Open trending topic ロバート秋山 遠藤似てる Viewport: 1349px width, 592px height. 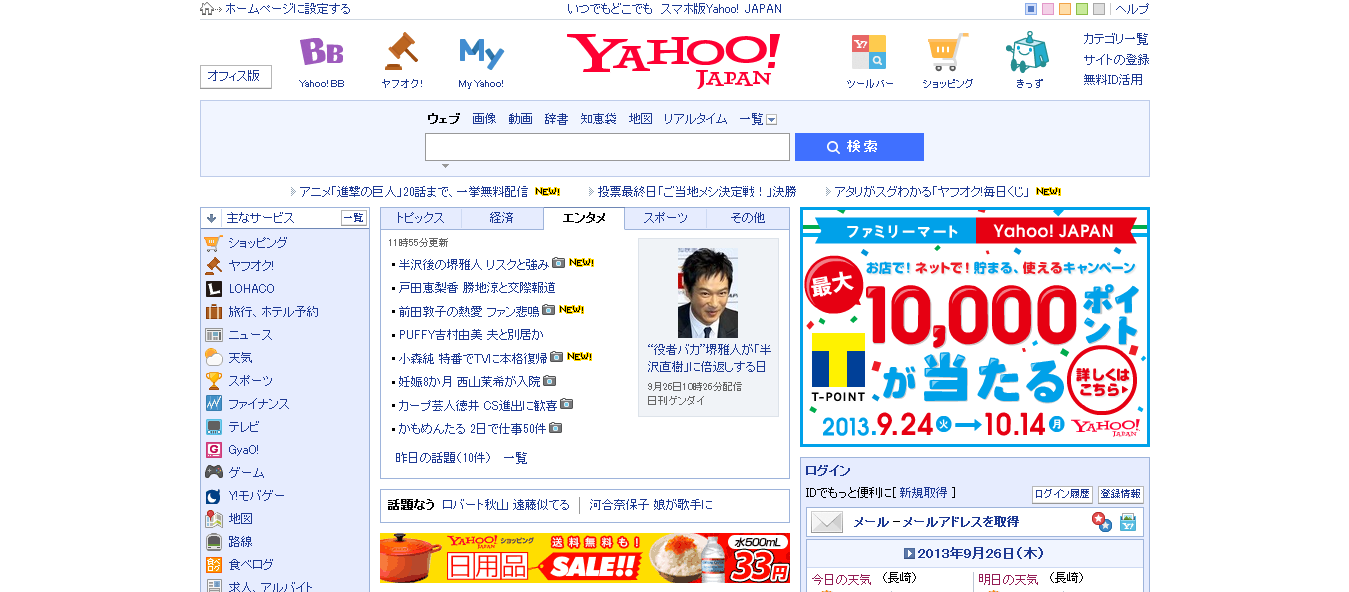(506, 505)
